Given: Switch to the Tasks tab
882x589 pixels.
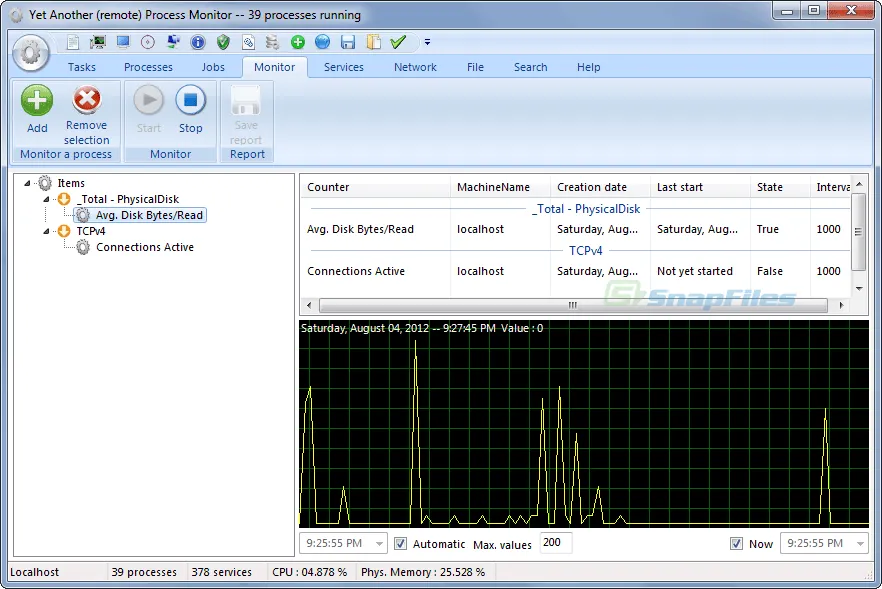Looking at the screenshot, I should click(82, 67).
